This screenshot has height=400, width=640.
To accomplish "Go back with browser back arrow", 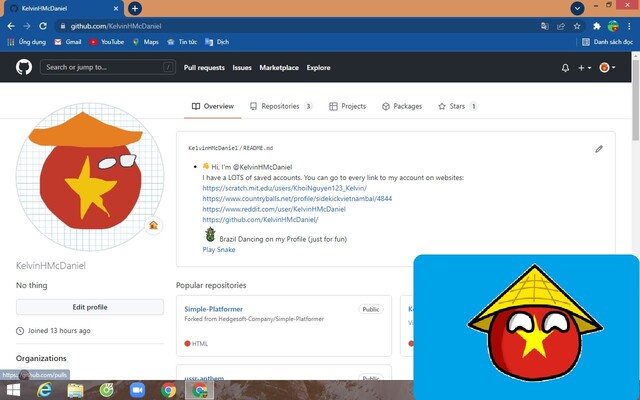I will pos(11,26).
